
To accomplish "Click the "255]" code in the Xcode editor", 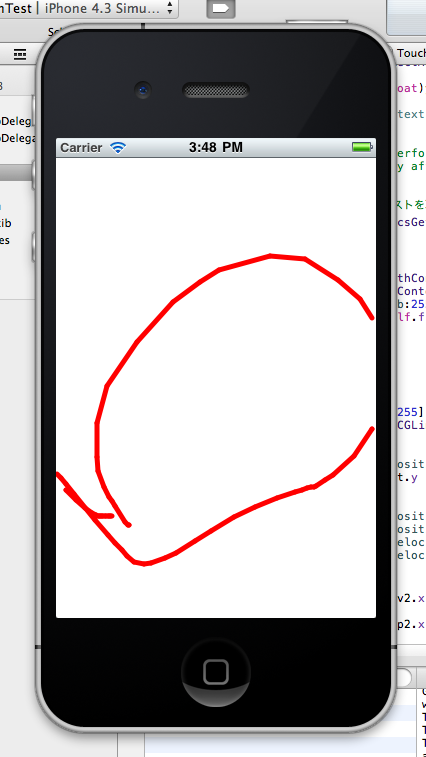I will pyautogui.click(x=410, y=412).
